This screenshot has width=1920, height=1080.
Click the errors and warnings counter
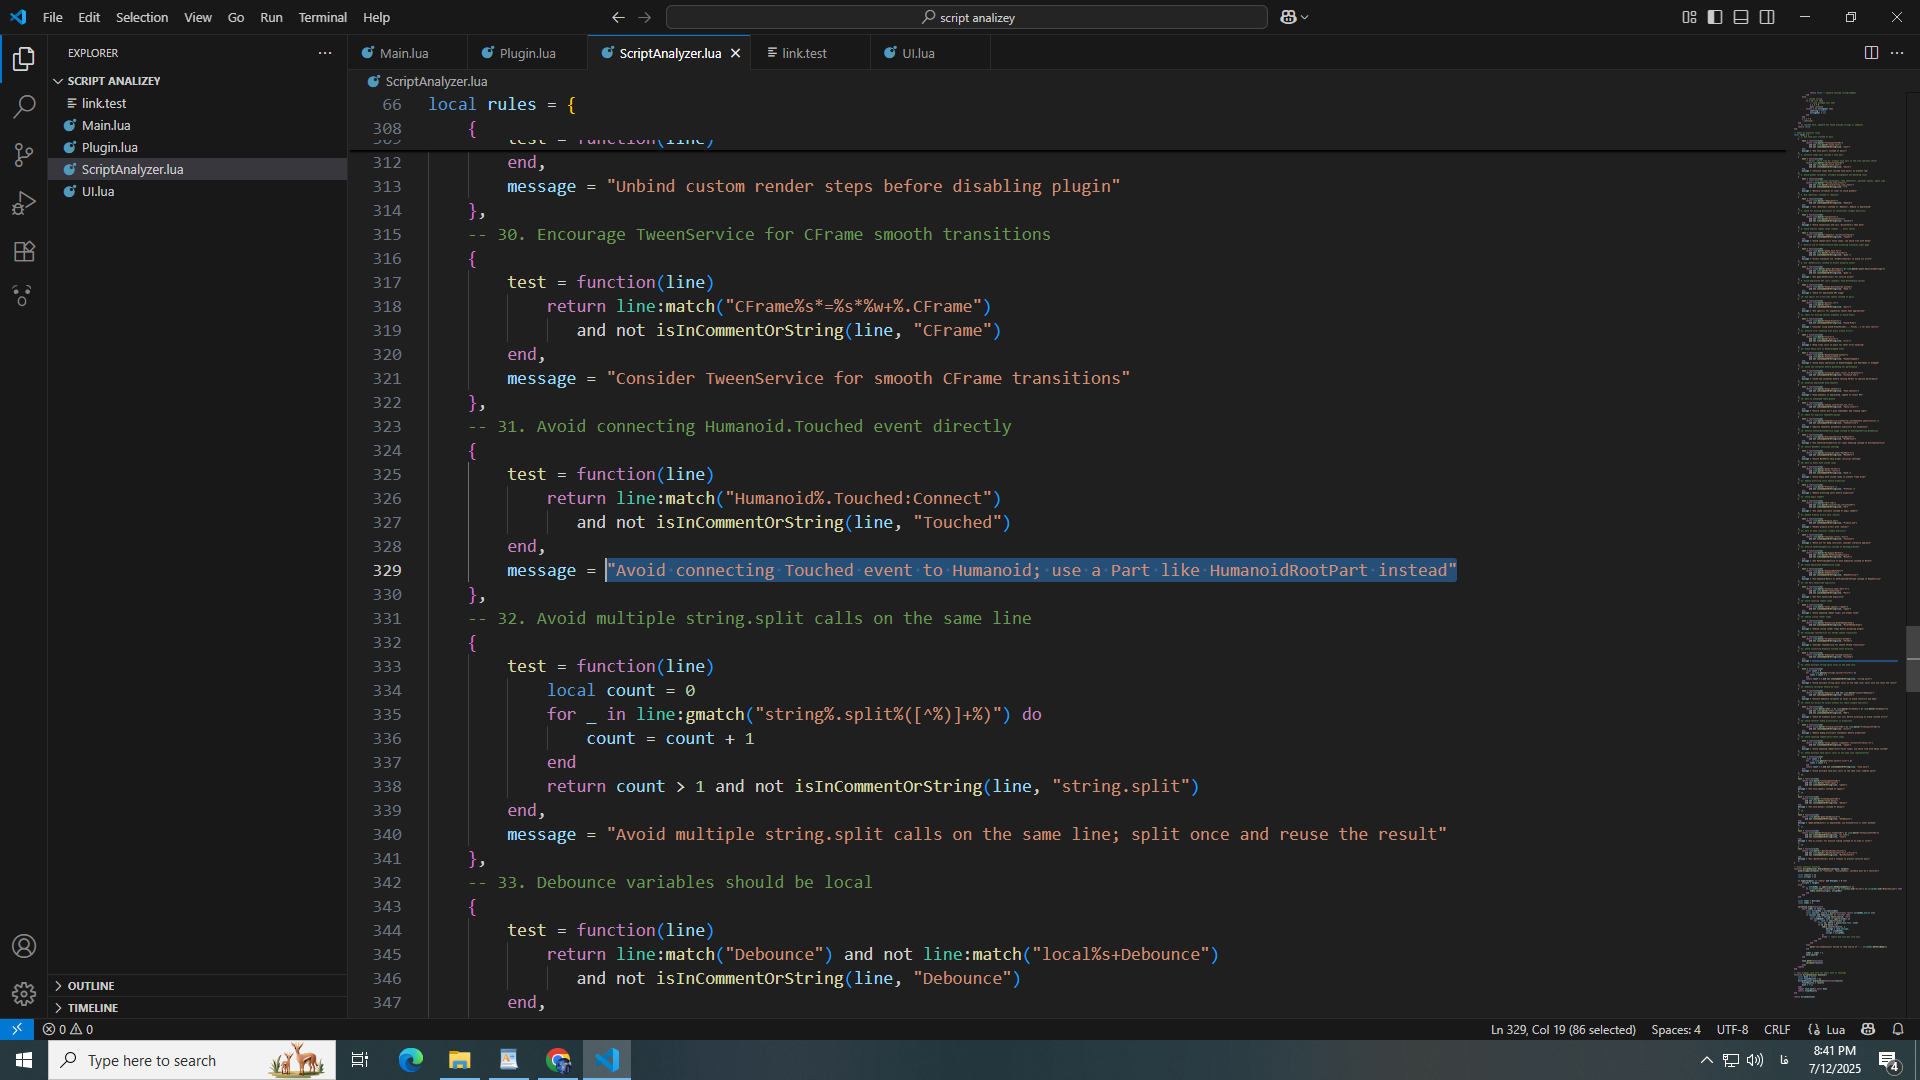pos(67,1029)
